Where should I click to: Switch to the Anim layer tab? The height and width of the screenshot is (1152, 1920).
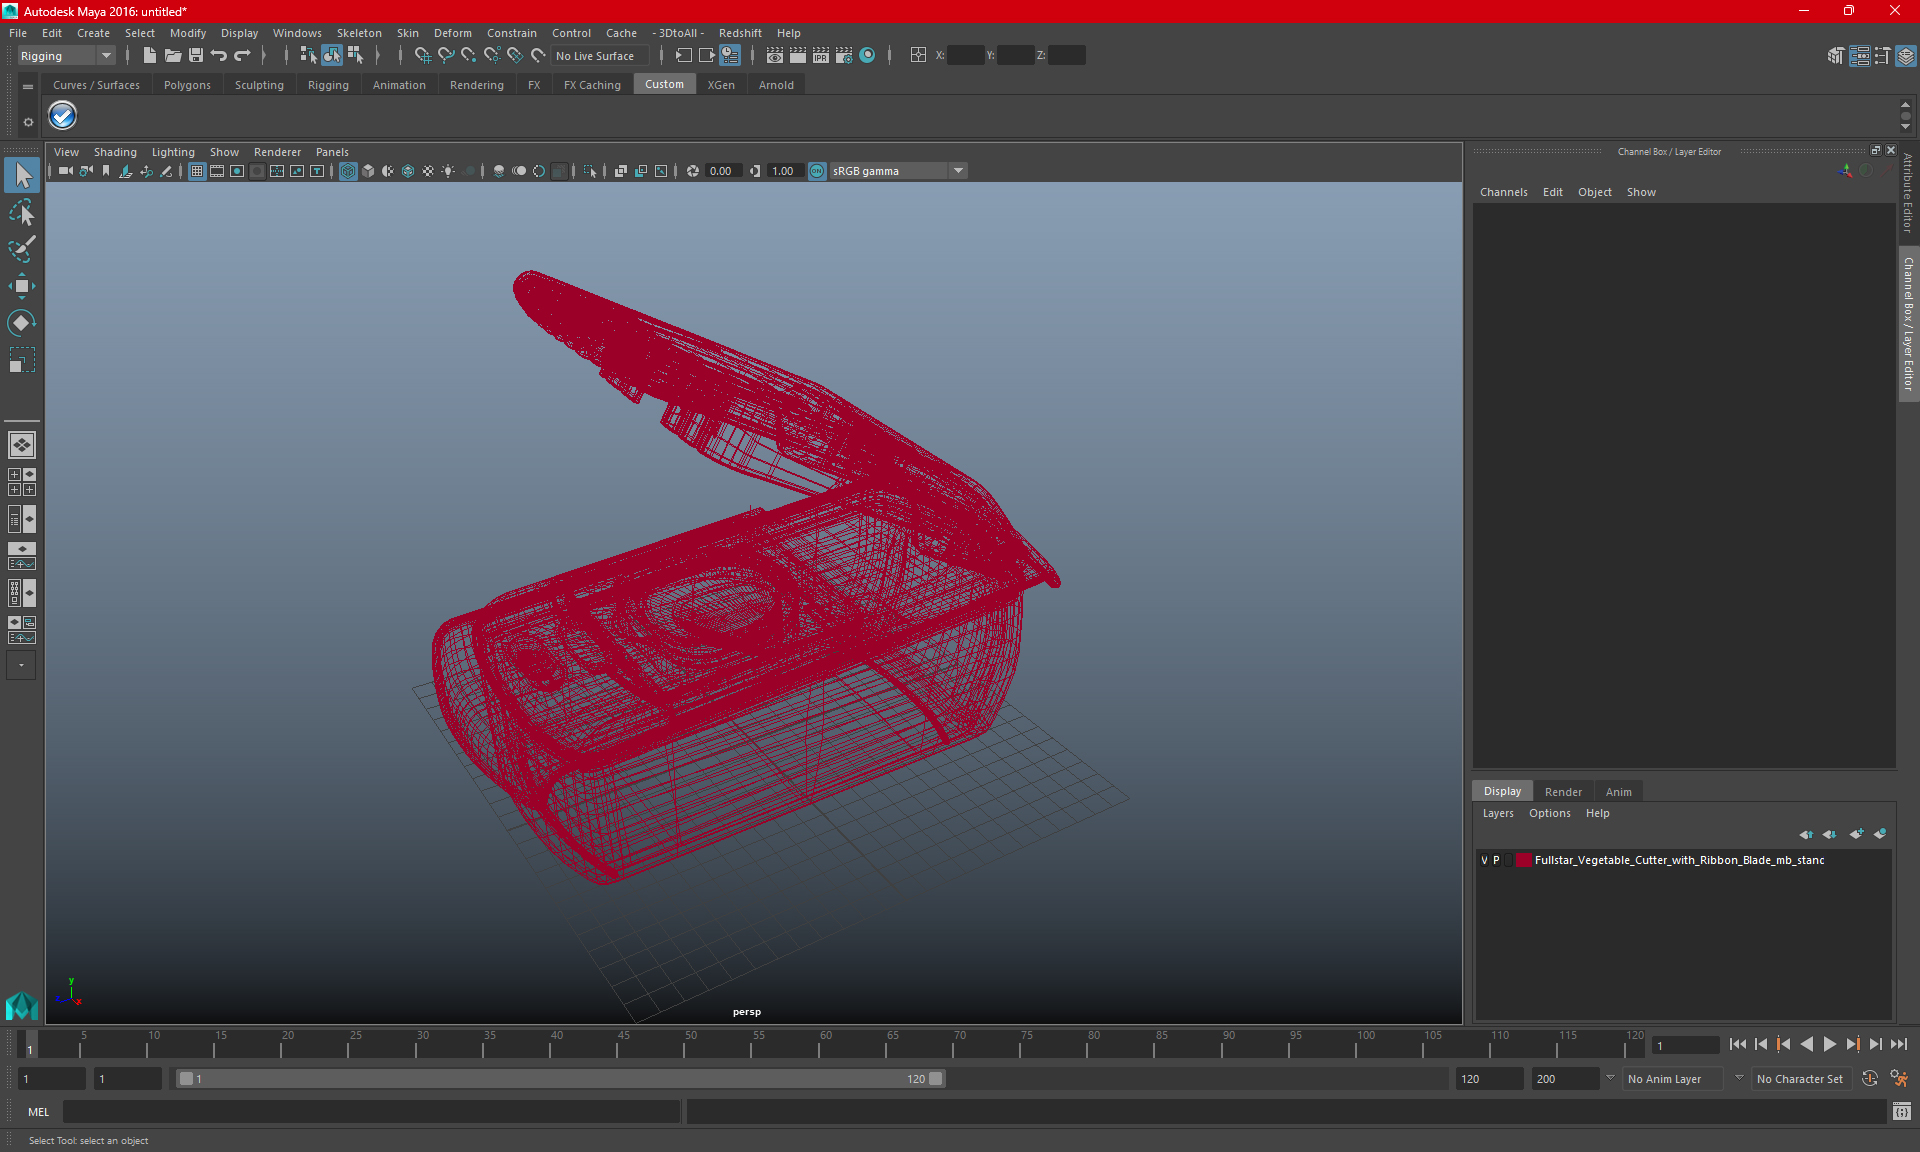click(1618, 791)
